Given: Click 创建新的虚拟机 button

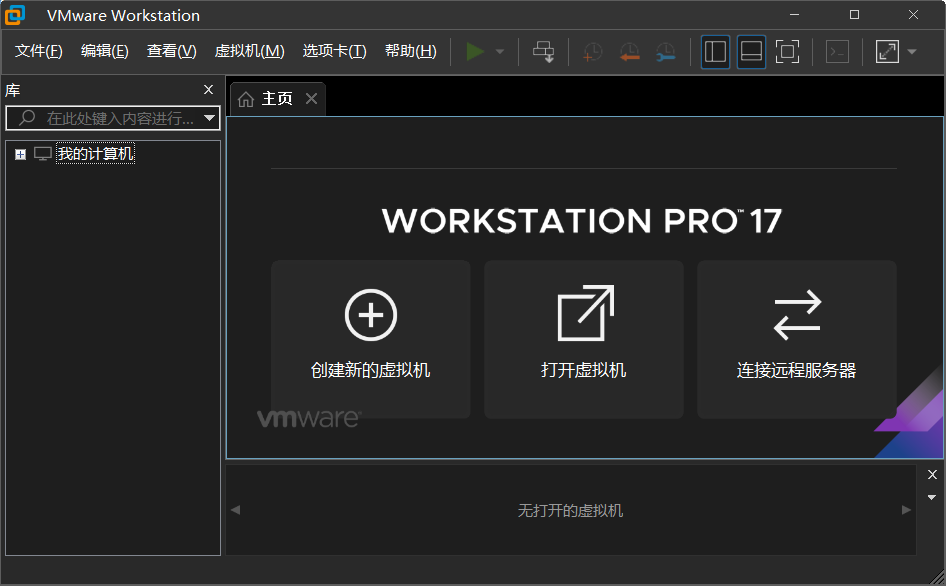Looking at the screenshot, I should click(x=370, y=339).
